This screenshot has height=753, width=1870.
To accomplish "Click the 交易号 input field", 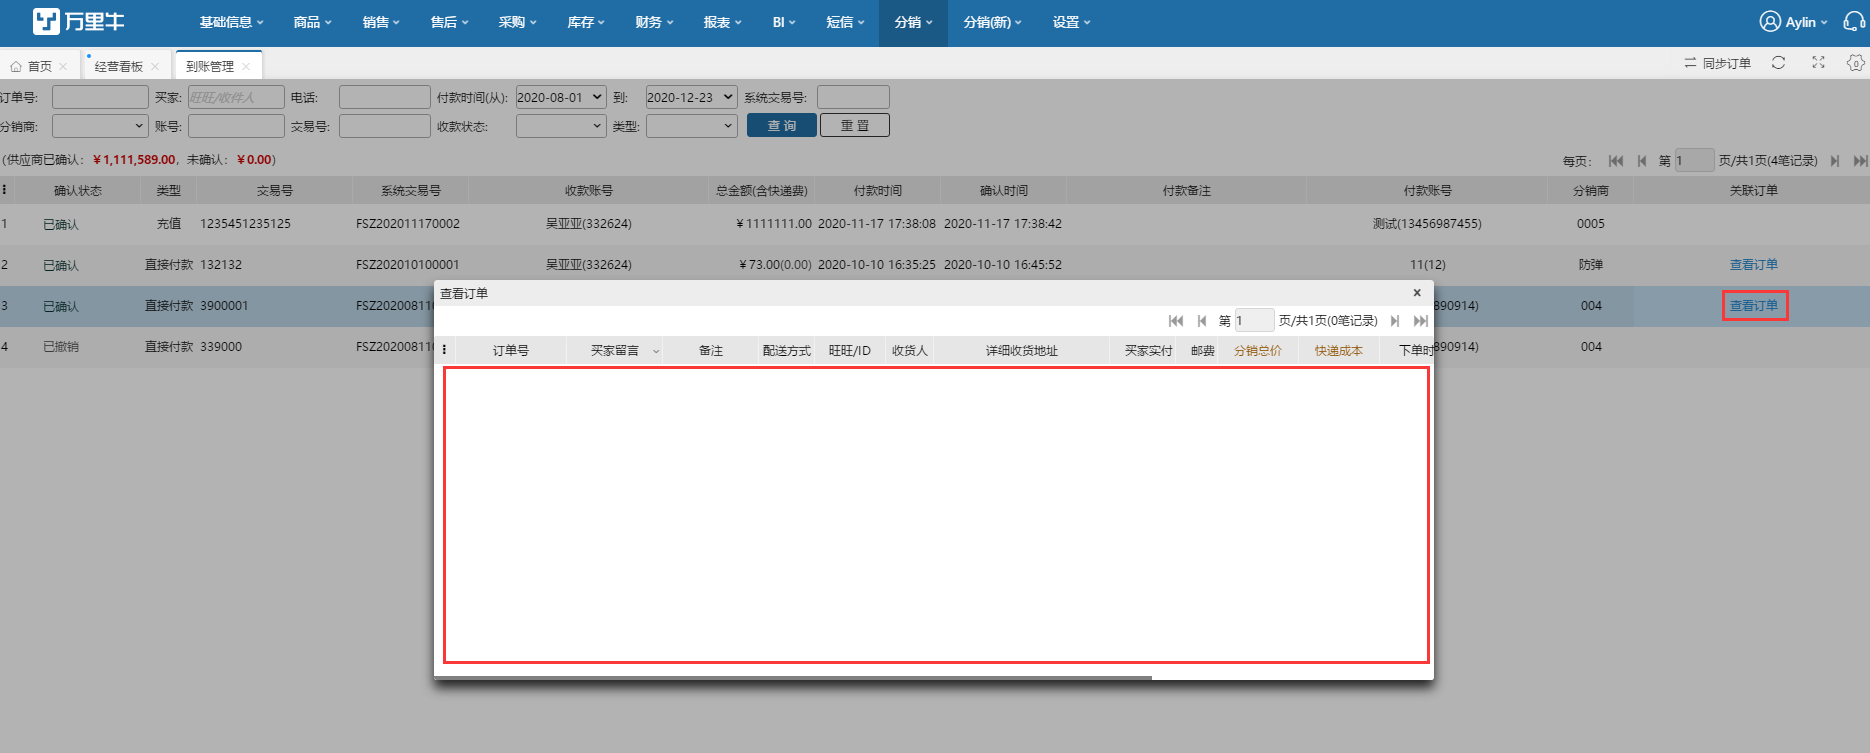I will click(385, 126).
